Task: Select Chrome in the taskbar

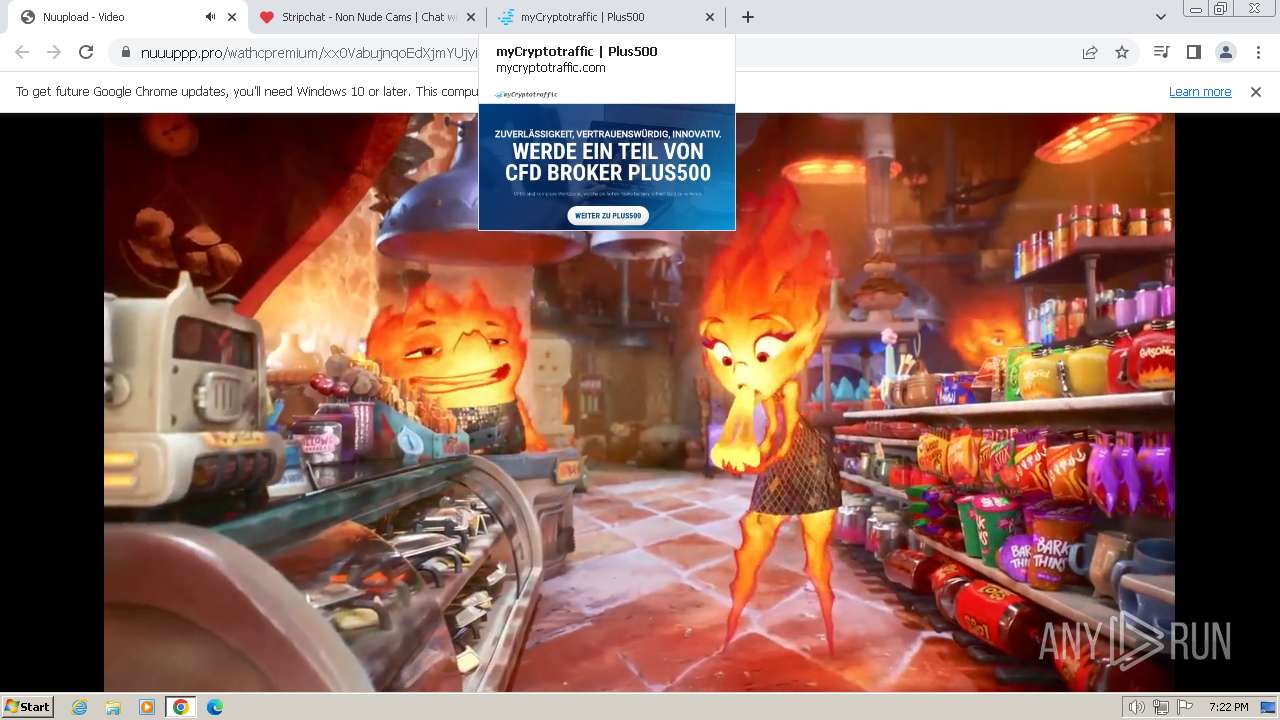Action: 181,707
